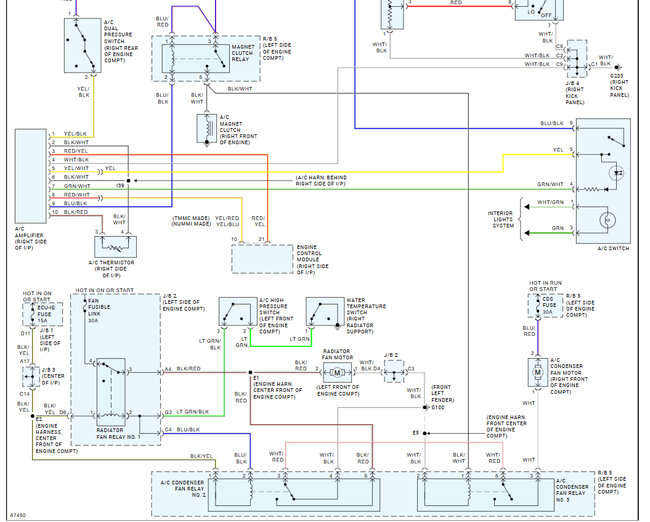Click the 'A/C SWITCH' label
The width and height of the screenshot is (650, 522).
pos(613,248)
